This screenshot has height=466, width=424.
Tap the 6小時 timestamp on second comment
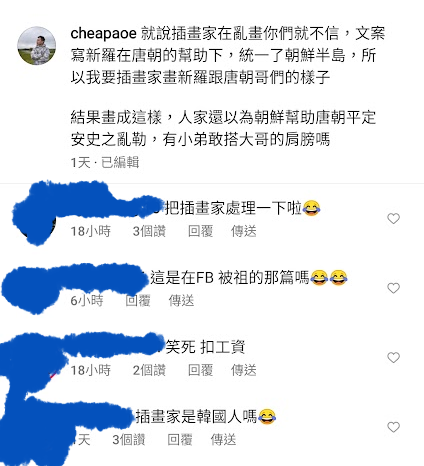click(x=87, y=301)
